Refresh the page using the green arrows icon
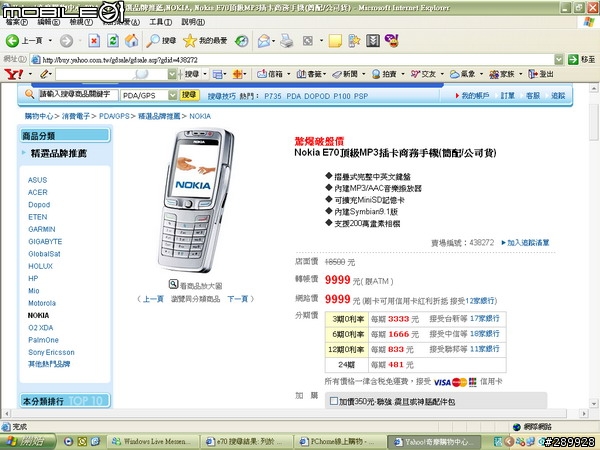Viewport: 600px width, 450px height. [x=113, y=41]
